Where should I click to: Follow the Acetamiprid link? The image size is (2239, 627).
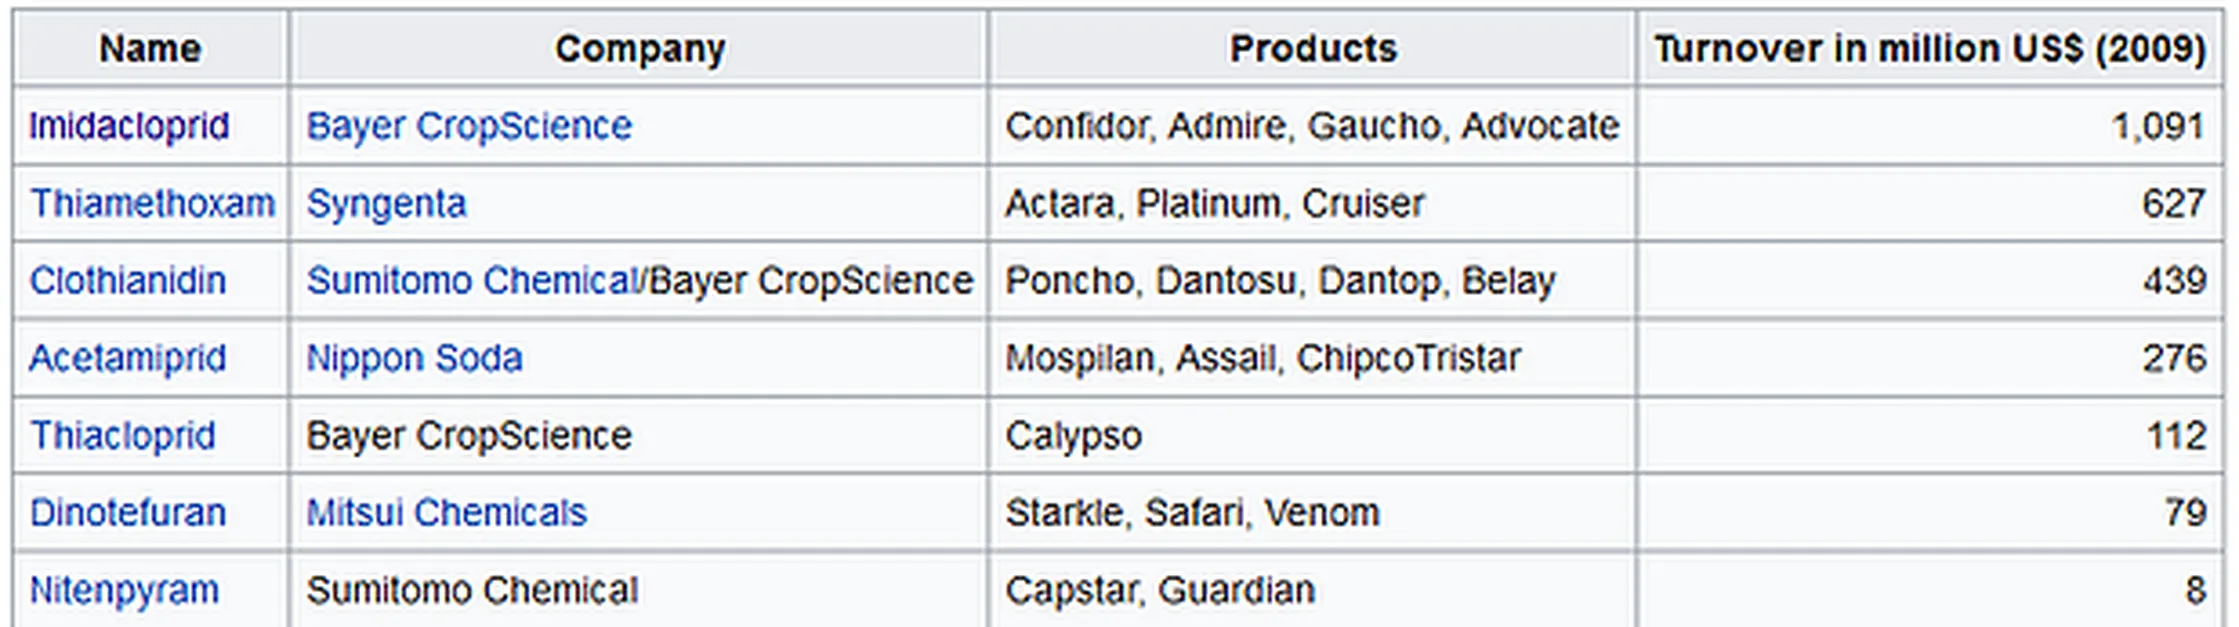point(128,358)
